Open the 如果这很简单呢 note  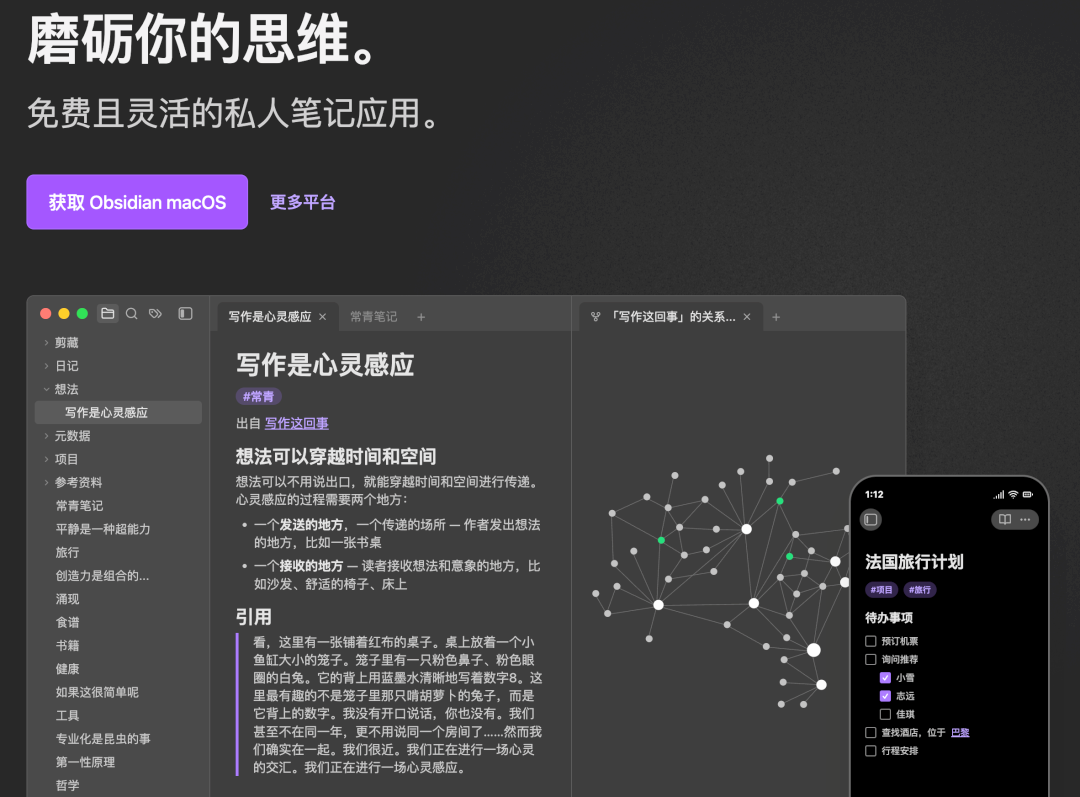coord(97,692)
